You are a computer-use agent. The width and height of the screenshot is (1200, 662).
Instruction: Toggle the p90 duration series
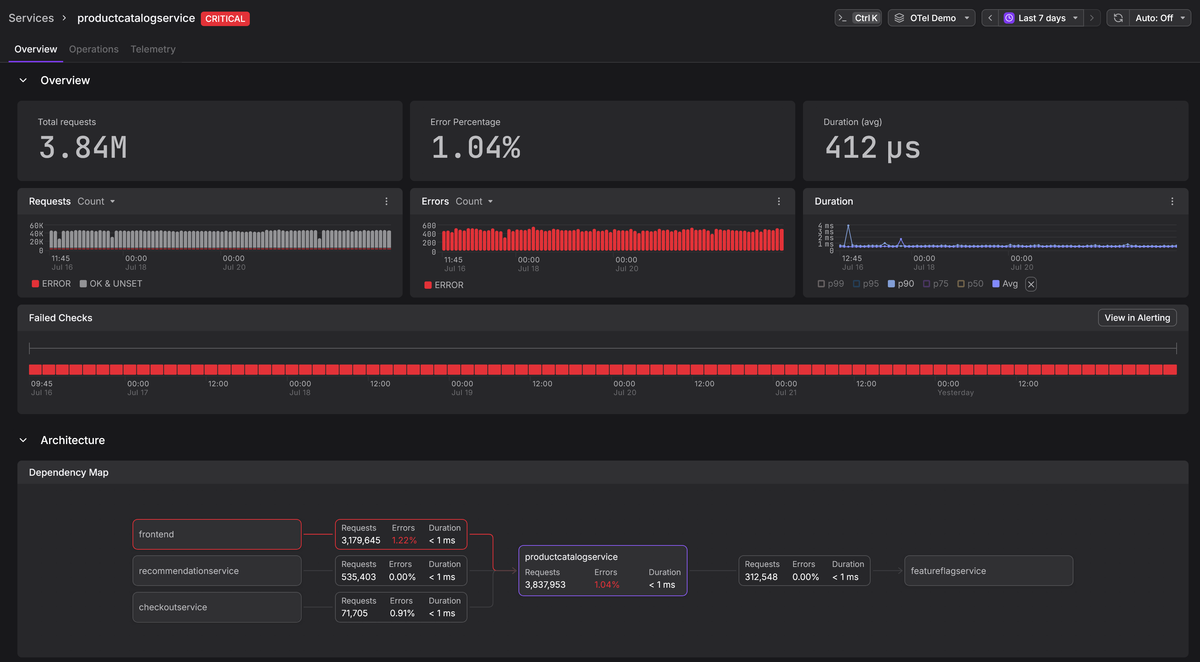pos(900,284)
